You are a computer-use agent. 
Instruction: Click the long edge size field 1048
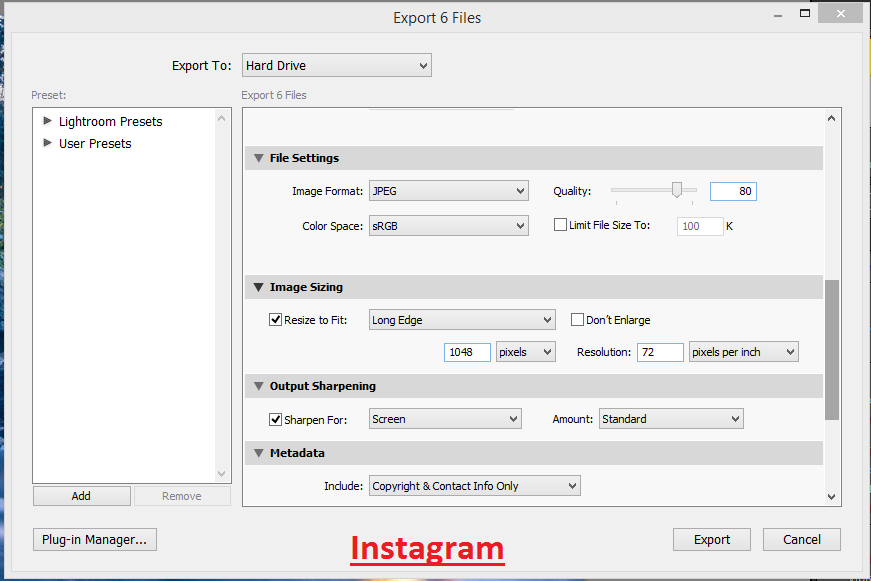click(x=467, y=352)
